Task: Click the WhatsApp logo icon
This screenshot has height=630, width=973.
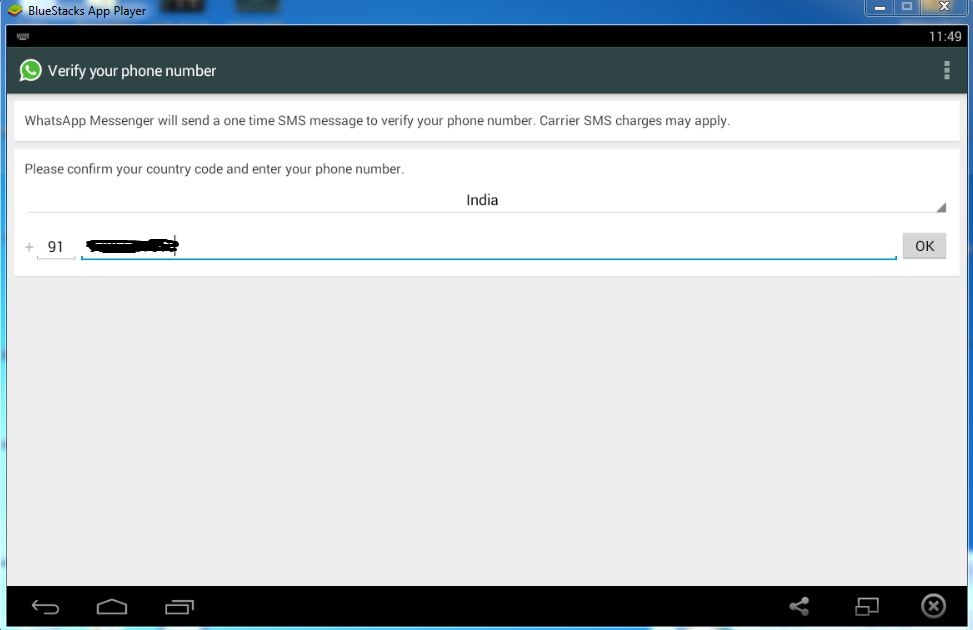Action: 30,70
